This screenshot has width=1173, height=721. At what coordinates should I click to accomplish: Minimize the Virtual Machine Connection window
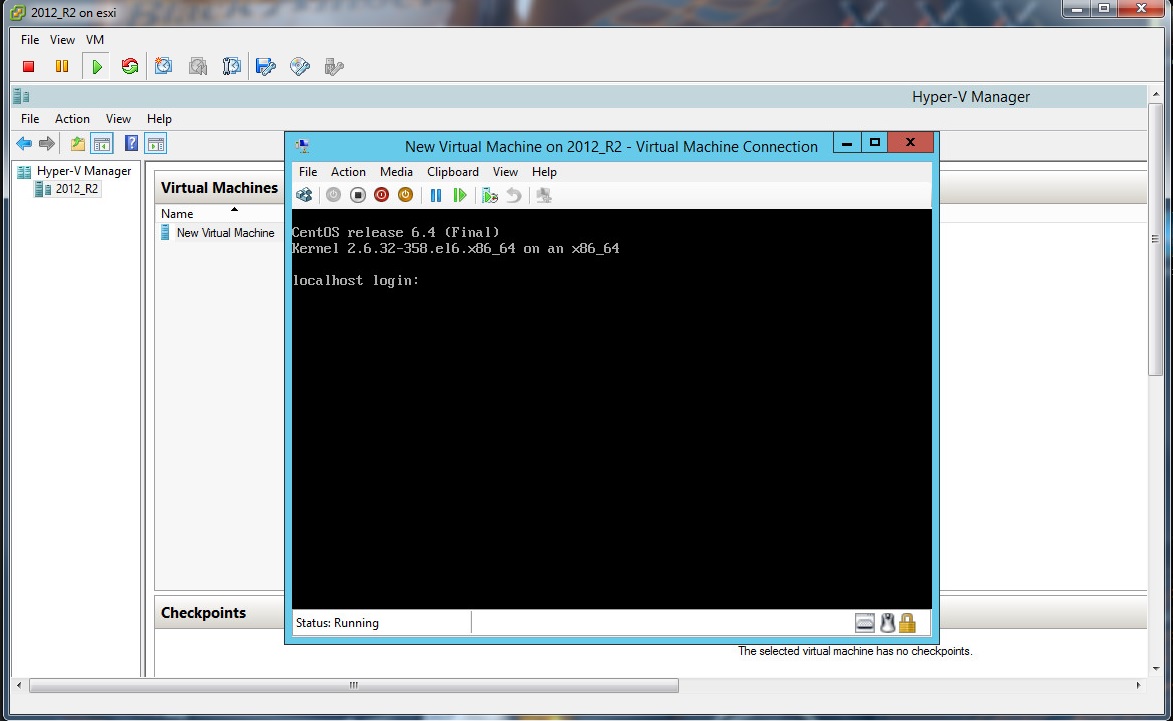[846, 143]
